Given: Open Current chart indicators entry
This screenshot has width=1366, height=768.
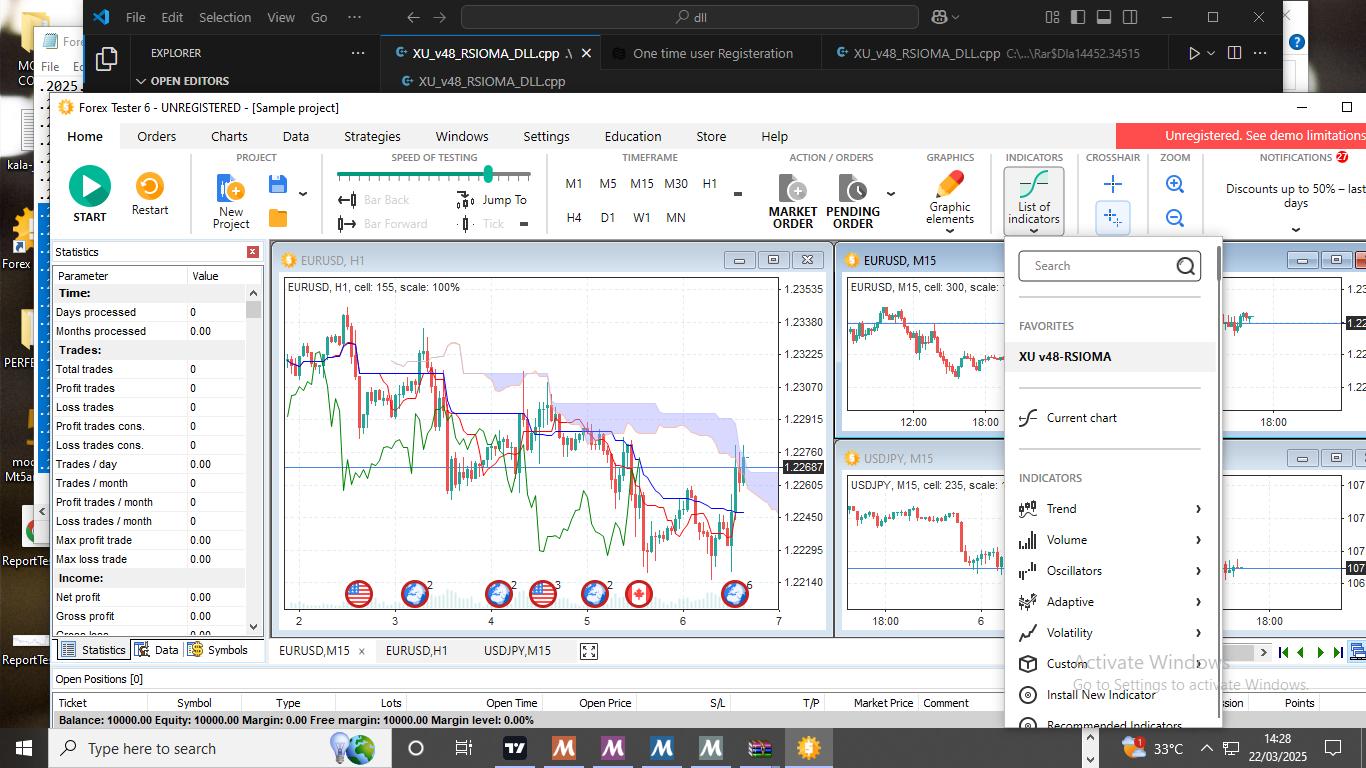Looking at the screenshot, I should pos(1110,418).
